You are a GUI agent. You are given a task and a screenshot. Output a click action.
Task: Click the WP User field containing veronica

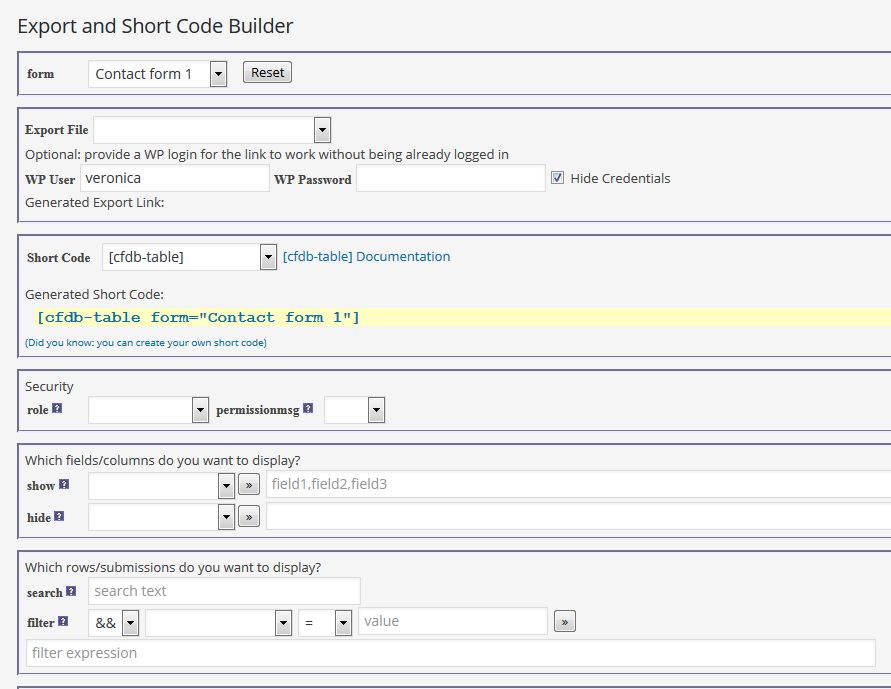[174, 178]
